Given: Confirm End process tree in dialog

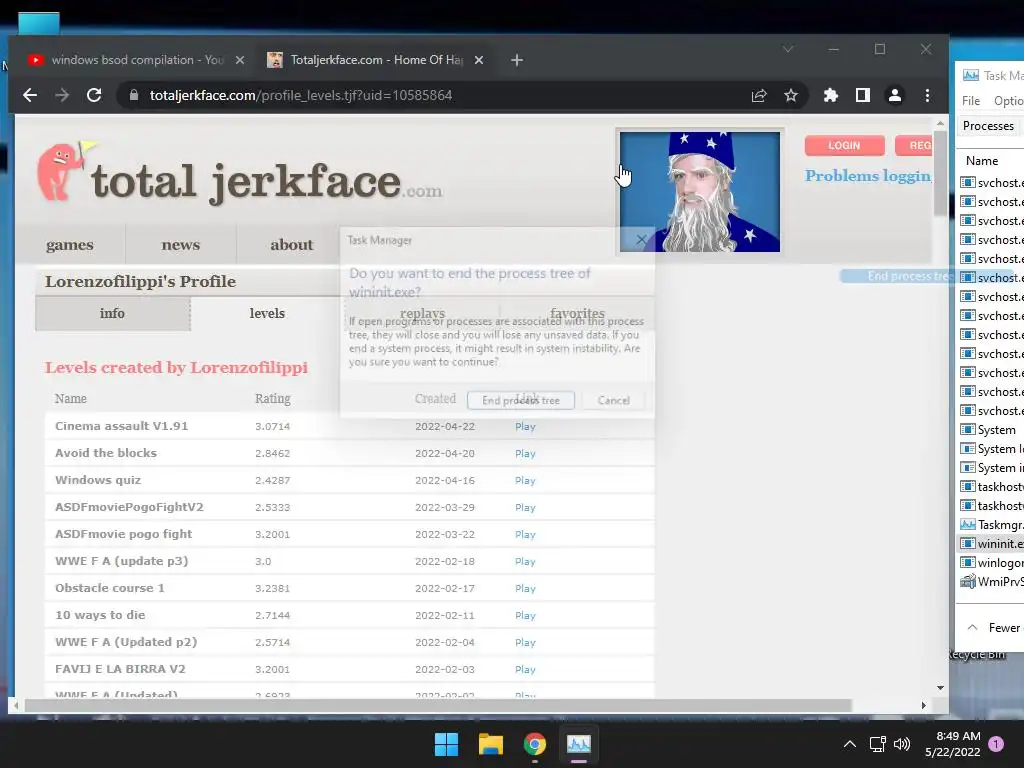Looking at the screenshot, I should point(520,400).
